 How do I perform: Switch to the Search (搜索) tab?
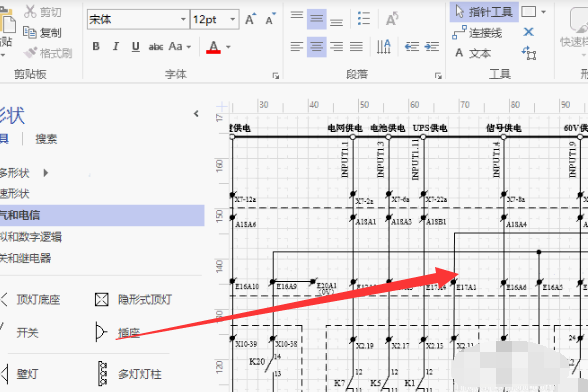(46, 139)
